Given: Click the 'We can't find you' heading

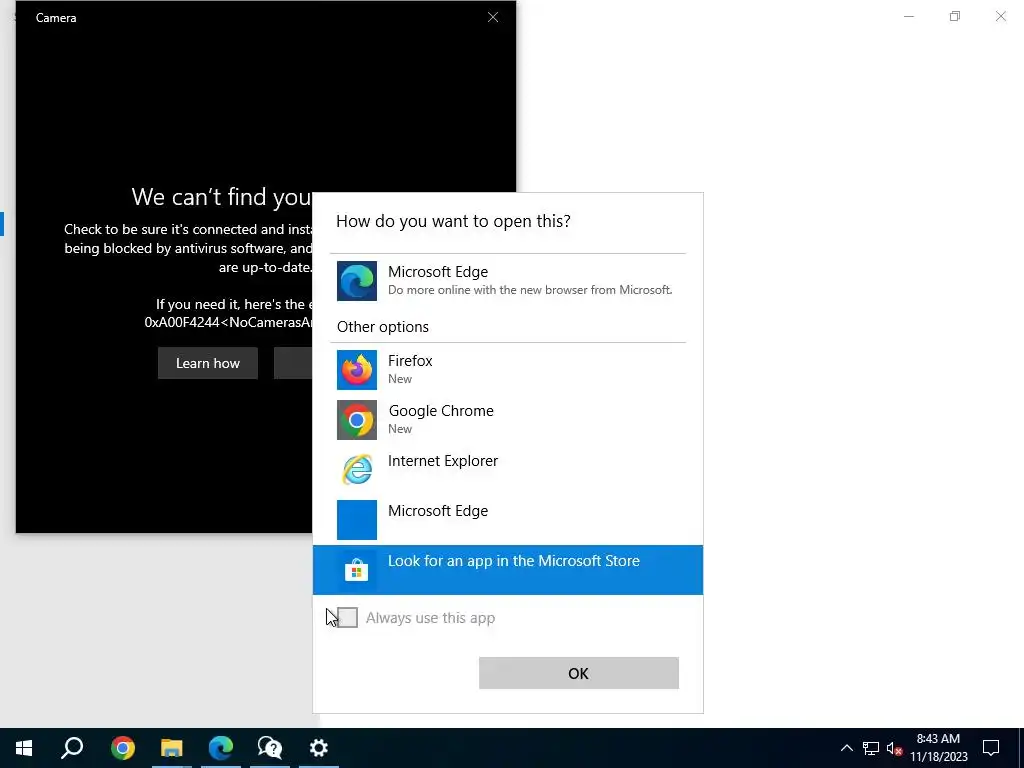Looking at the screenshot, I should (x=221, y=197).
